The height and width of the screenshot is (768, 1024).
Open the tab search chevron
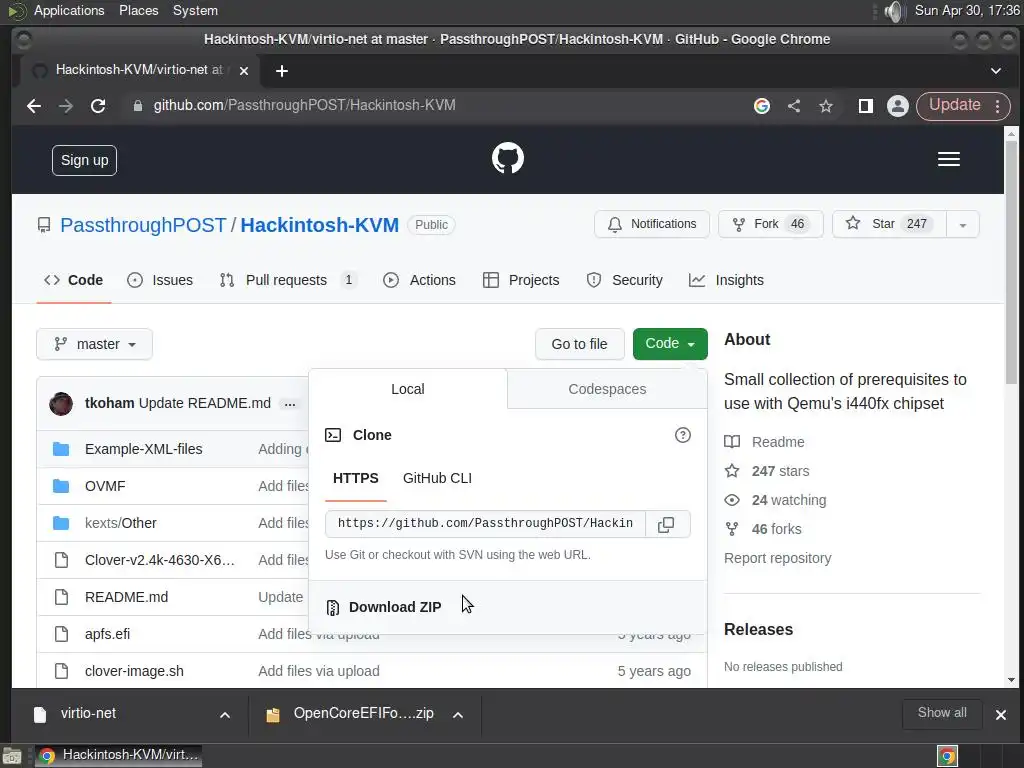point(995,71)
